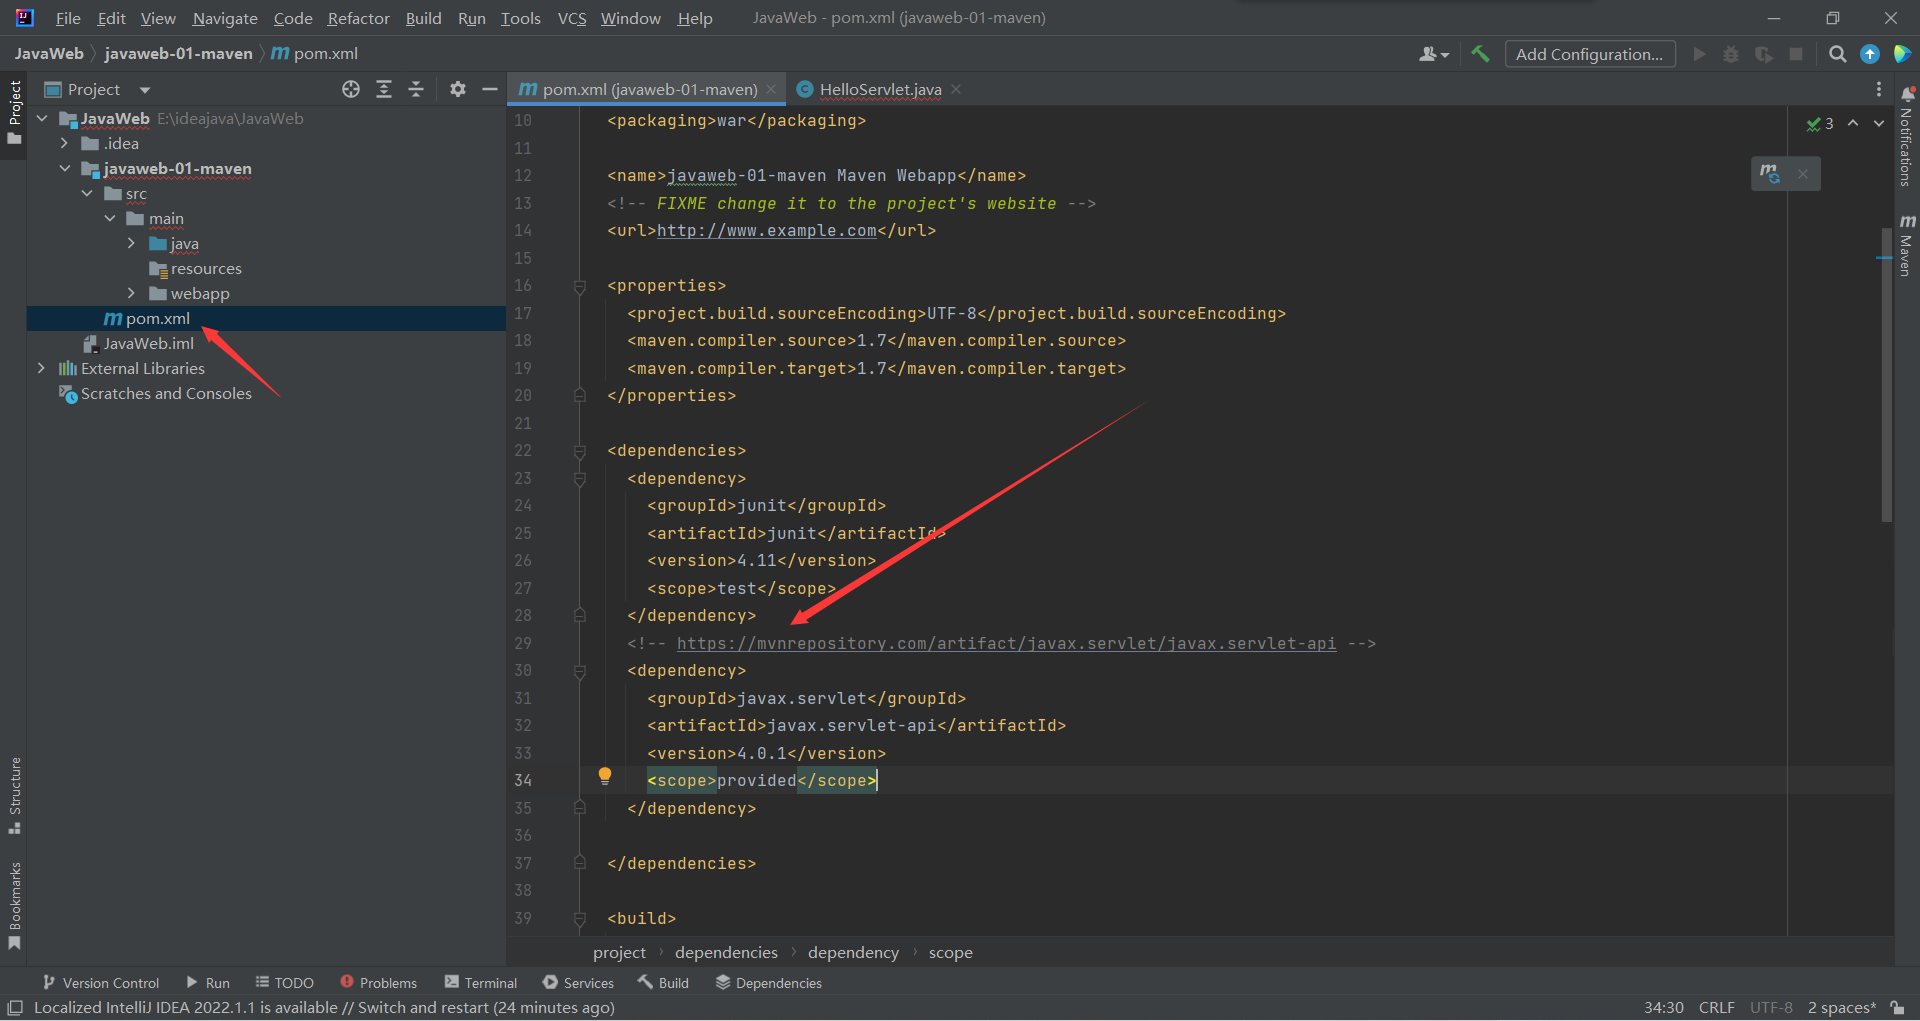1920x1021 pixels.
Task: Click the Select Opened File target icon
Action: tap(351, 89)
